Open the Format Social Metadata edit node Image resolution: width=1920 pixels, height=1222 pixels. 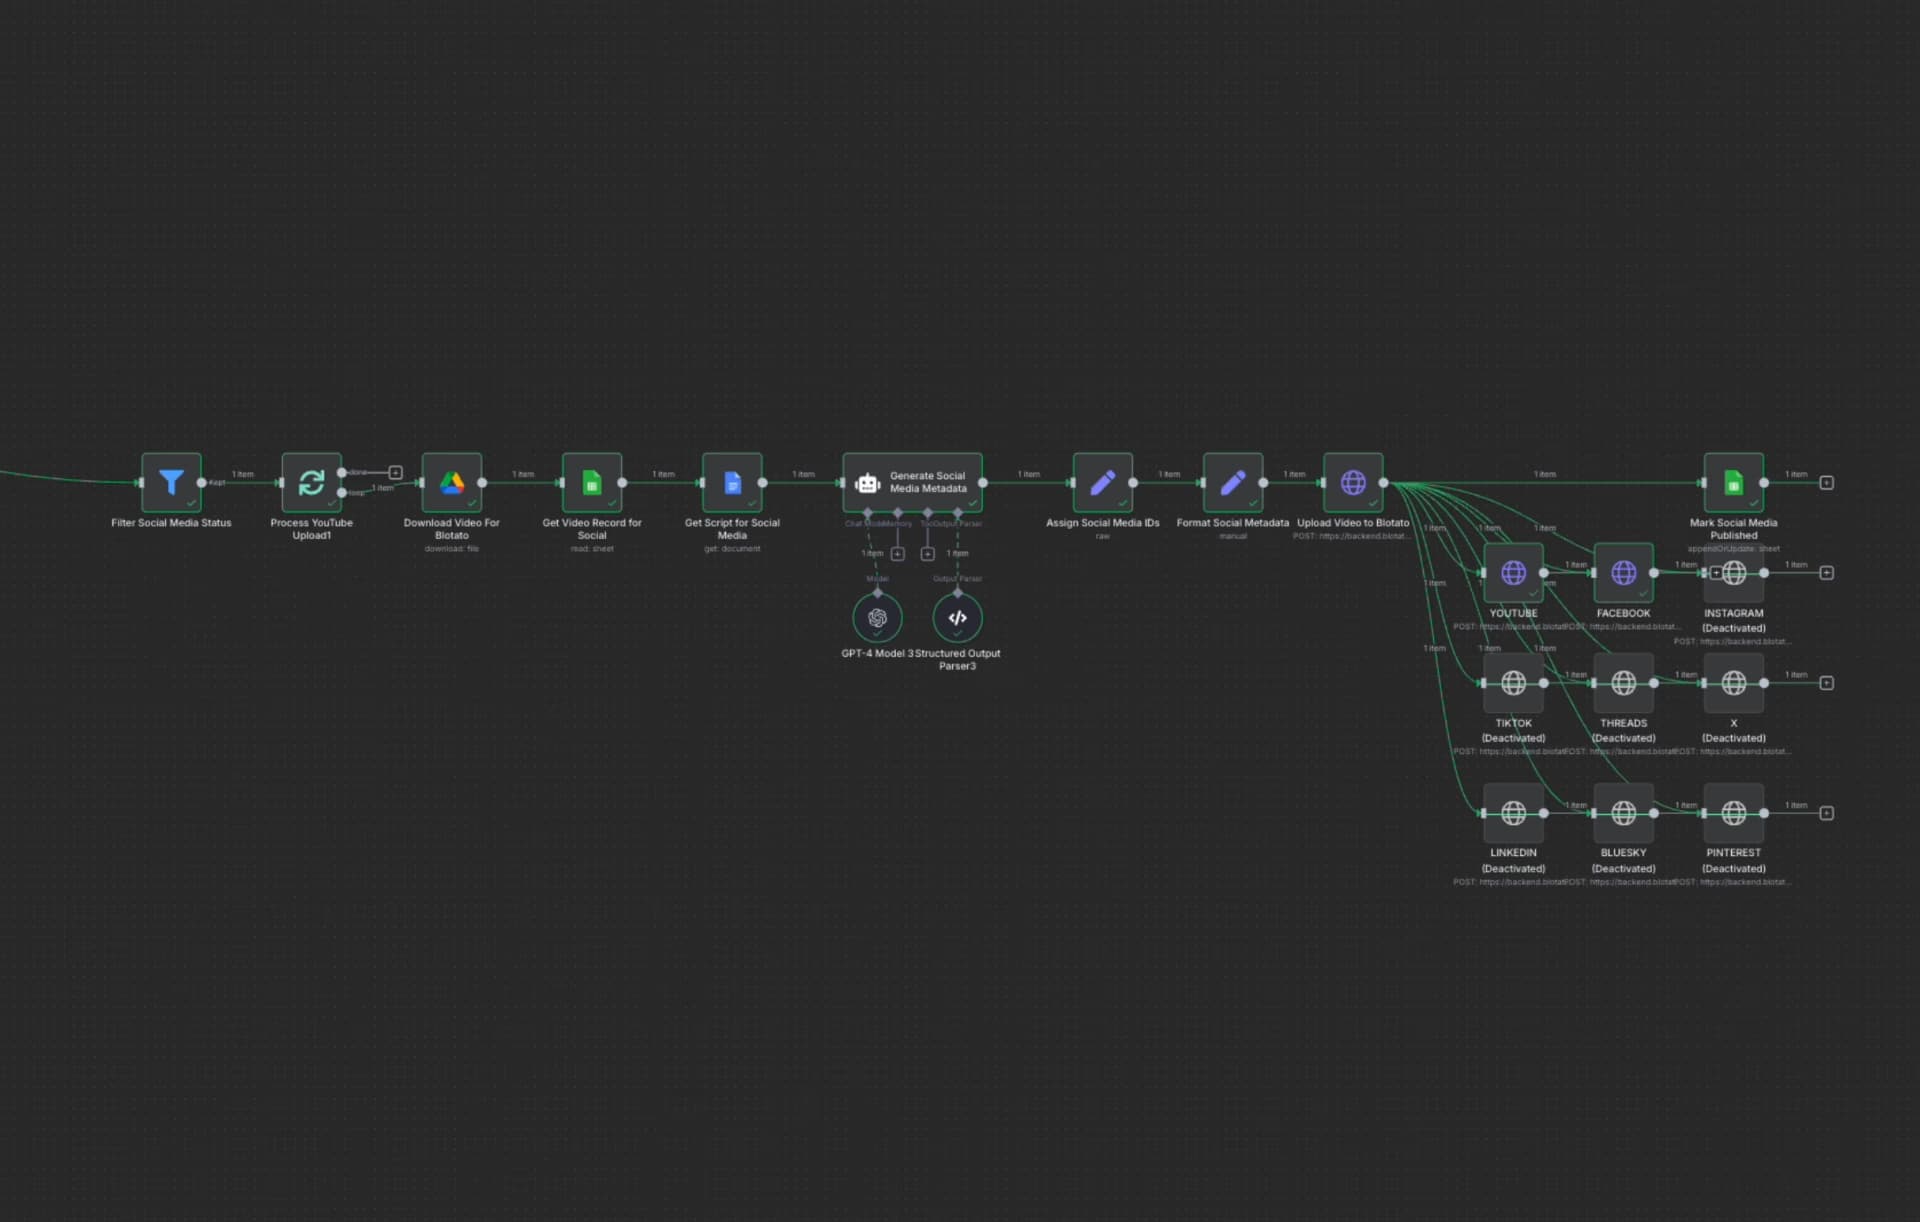point(1232,483)
